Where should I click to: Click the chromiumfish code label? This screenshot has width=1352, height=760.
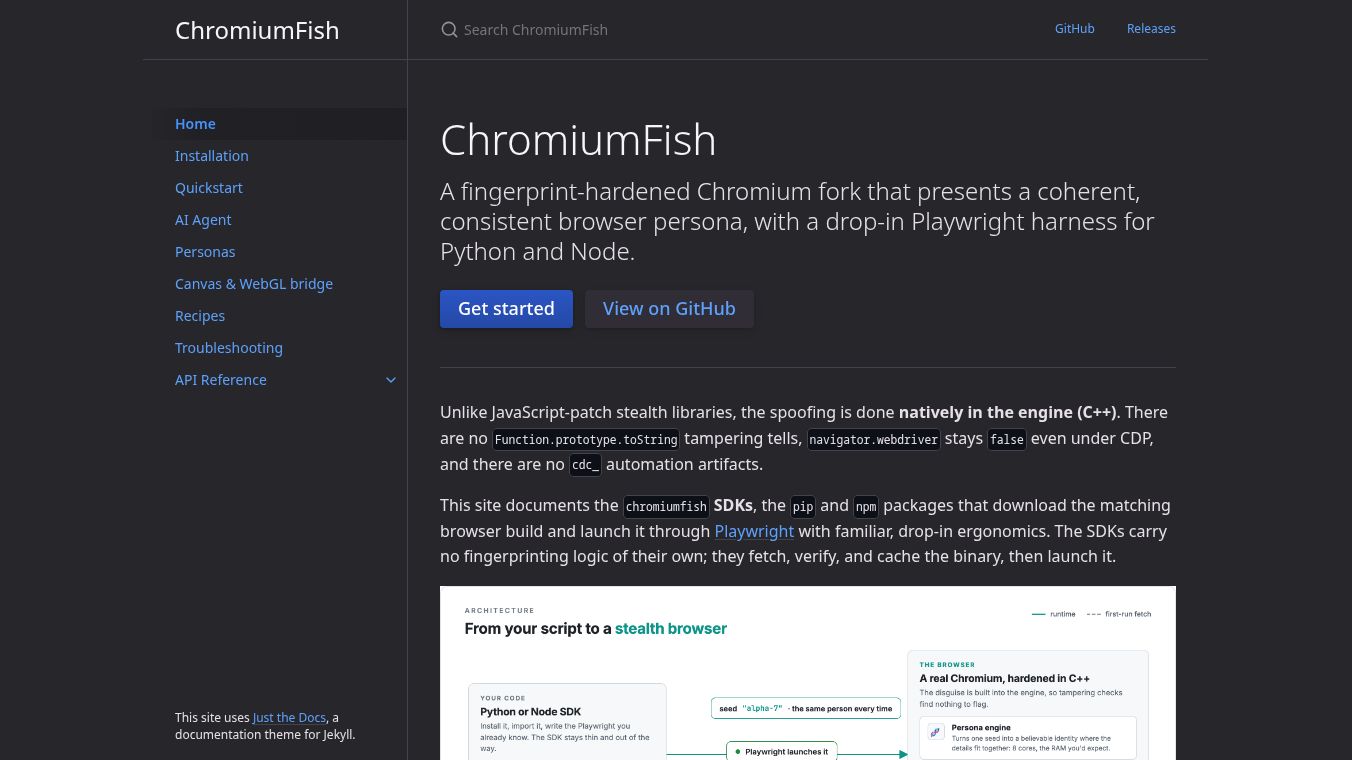666,506
